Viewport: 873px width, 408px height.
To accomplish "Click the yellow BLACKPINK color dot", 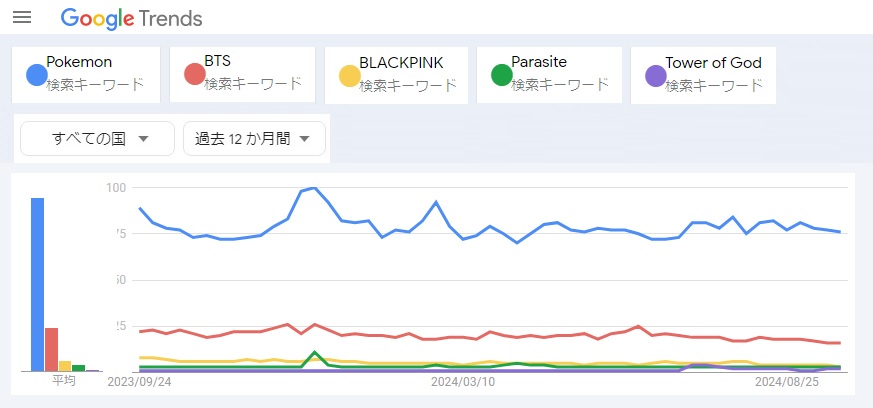I will pyautogui.click(x=349, y=75).
